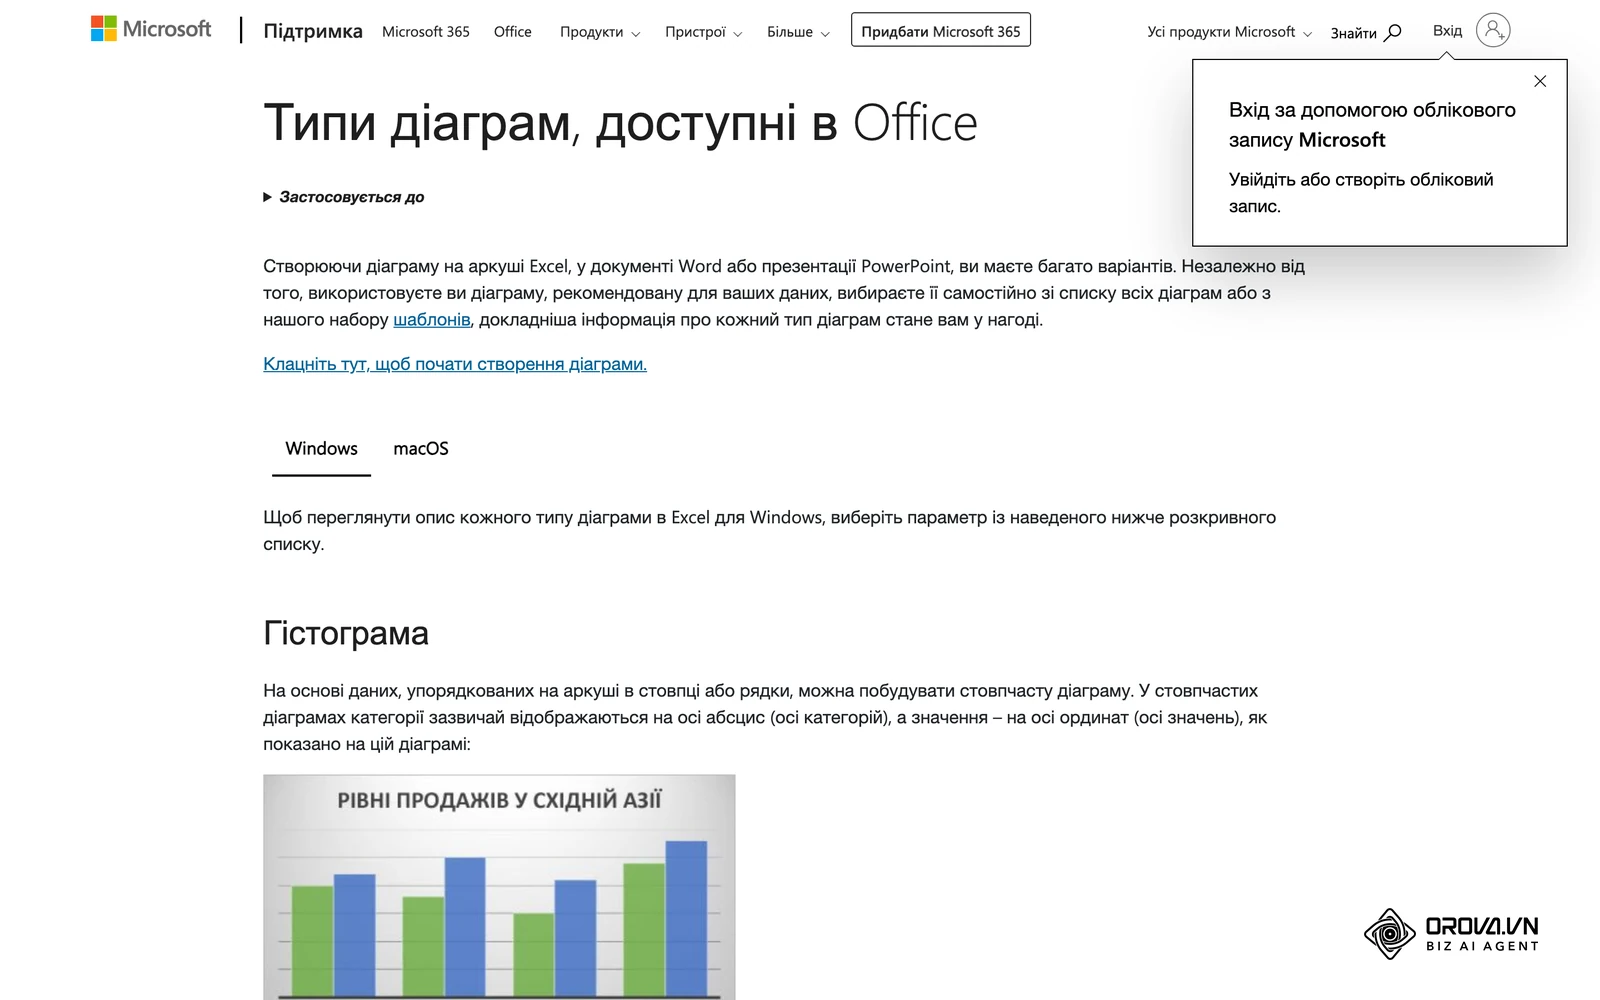Open Усі продукти Microsoft dropdown
Image resolution: width=1600 pixels, height=1000 pixels.
(1229, 32)
